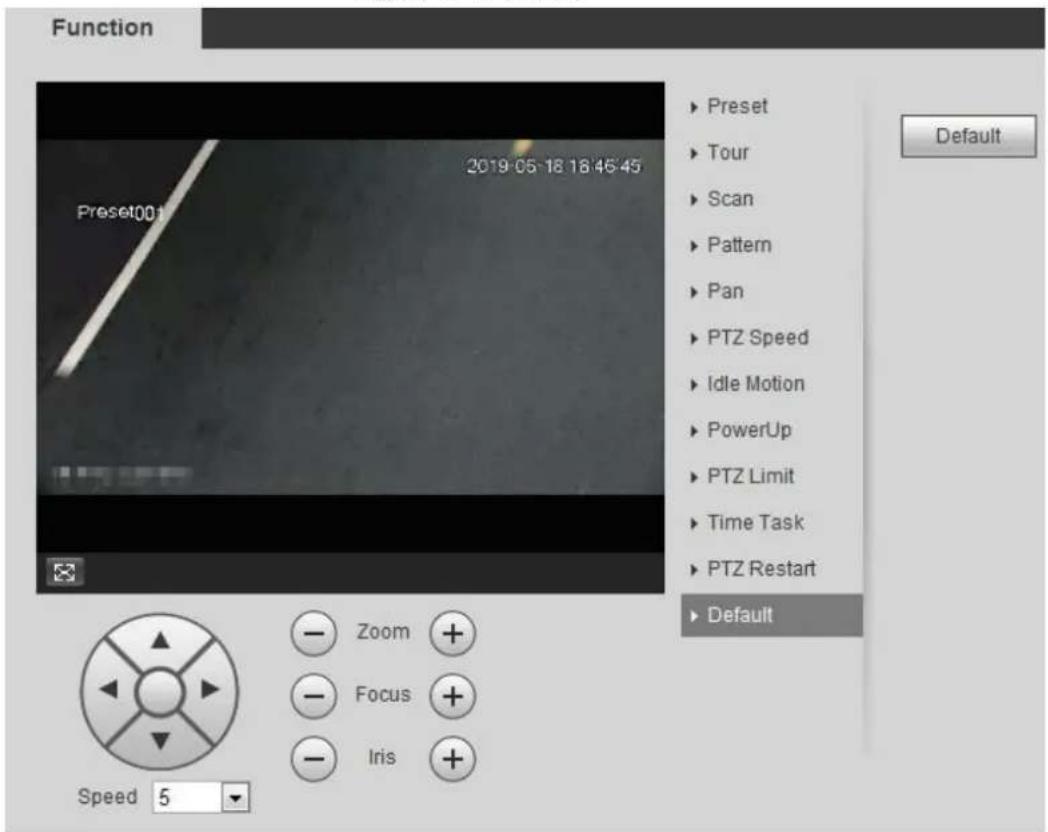Open iris with plus button
The height and width of the screenshot is (832, 1048).
pos(452,758)
